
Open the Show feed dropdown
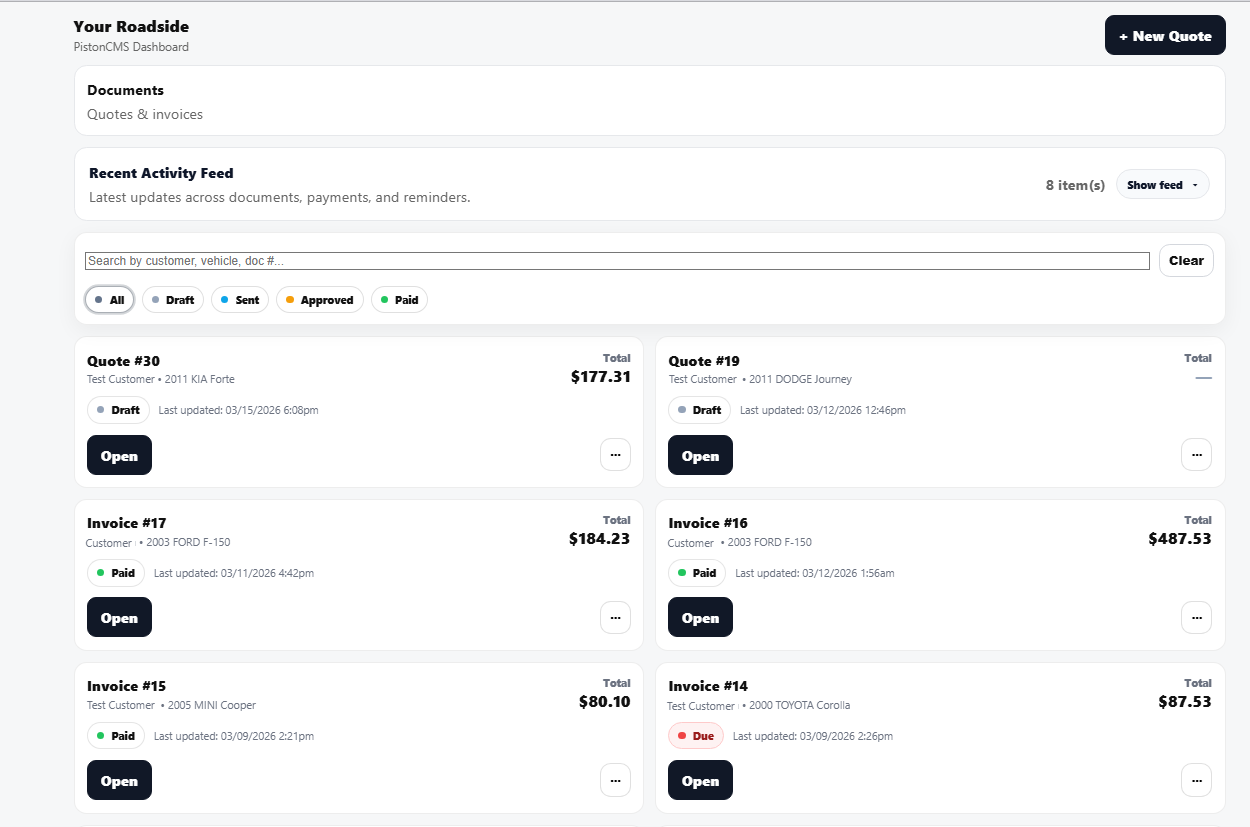[1162, 184]
